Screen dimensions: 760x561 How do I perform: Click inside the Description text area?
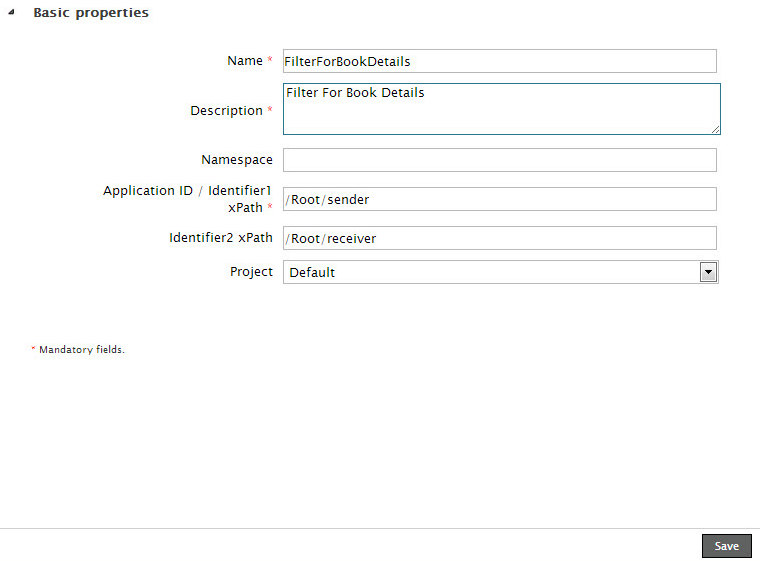(x=499, y=108)
